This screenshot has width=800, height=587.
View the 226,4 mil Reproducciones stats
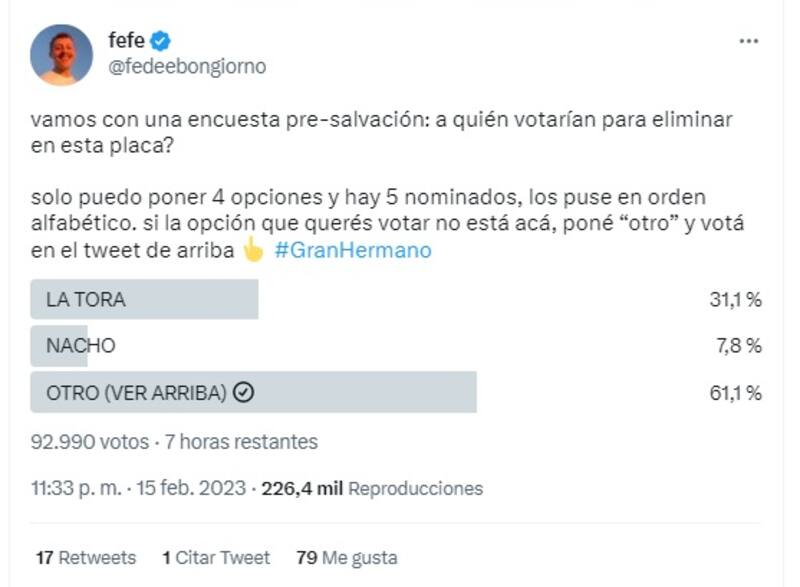click(x=372, y=489)
